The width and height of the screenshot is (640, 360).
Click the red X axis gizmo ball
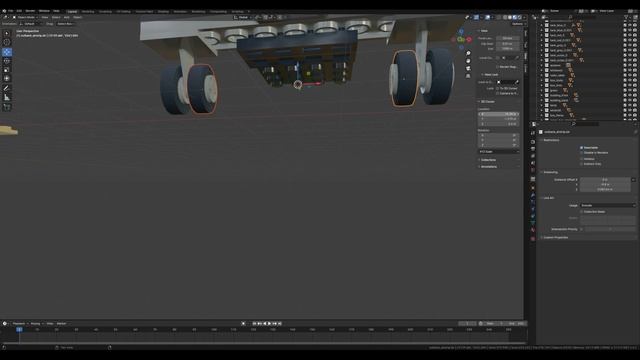[x=469, y=40]
